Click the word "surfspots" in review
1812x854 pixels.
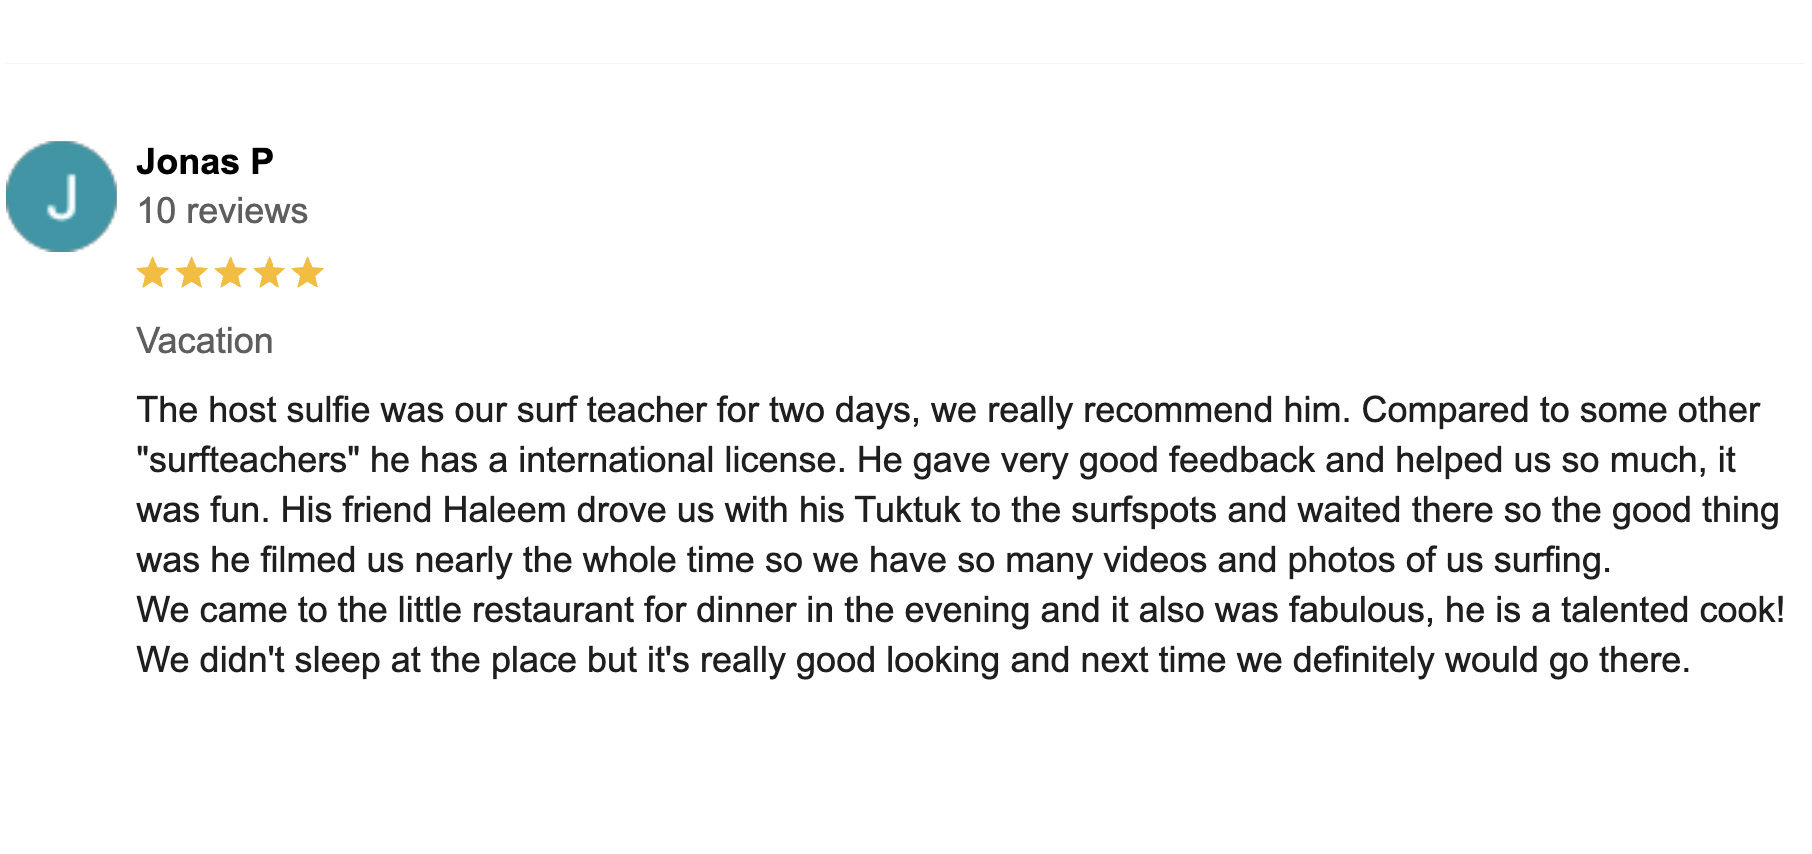[1144, 510]
